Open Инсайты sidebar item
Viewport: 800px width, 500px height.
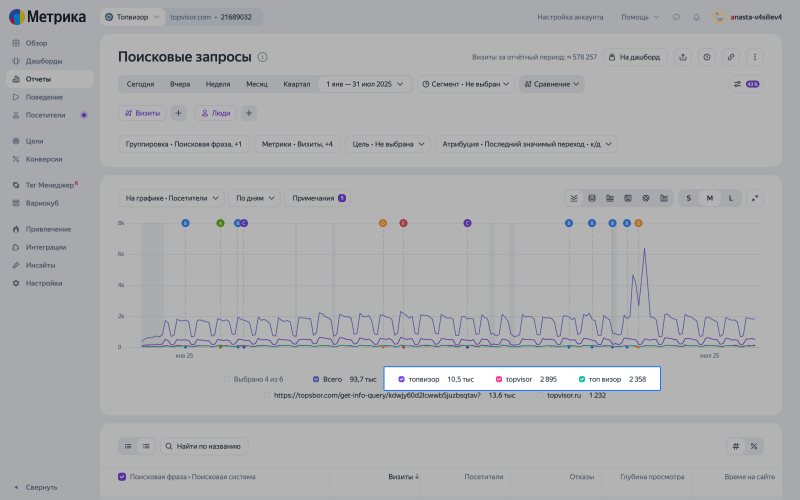[x=40, y=265]
